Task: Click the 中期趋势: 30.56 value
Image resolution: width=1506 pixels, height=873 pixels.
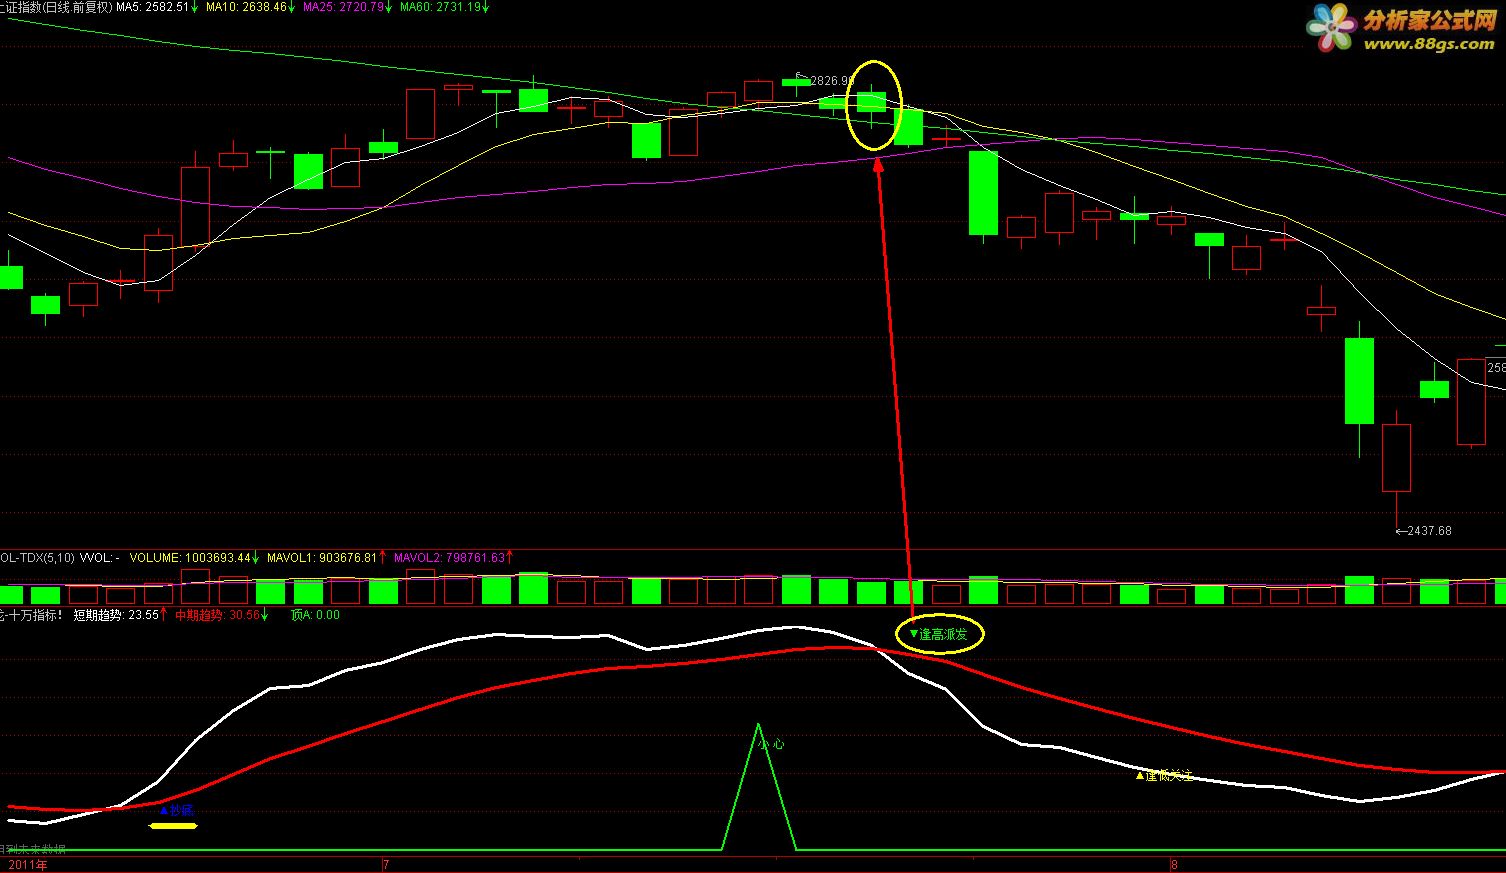Action: pos(222,616)
